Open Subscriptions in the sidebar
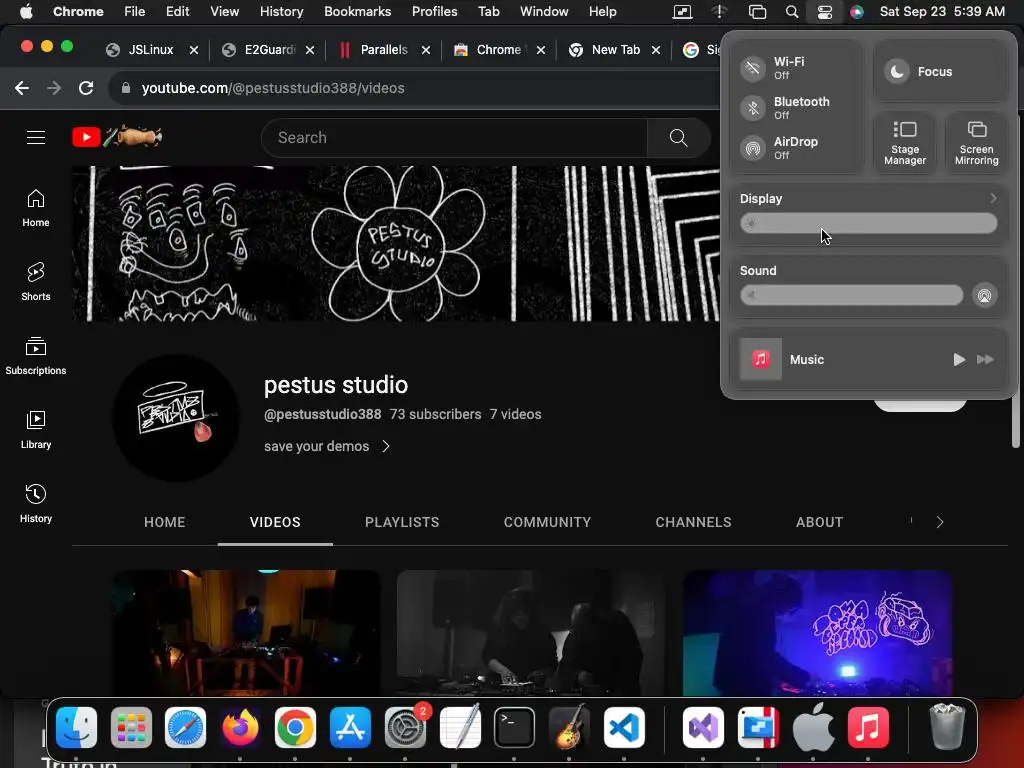Screen dimensions: 1024x768 [36, 356]
